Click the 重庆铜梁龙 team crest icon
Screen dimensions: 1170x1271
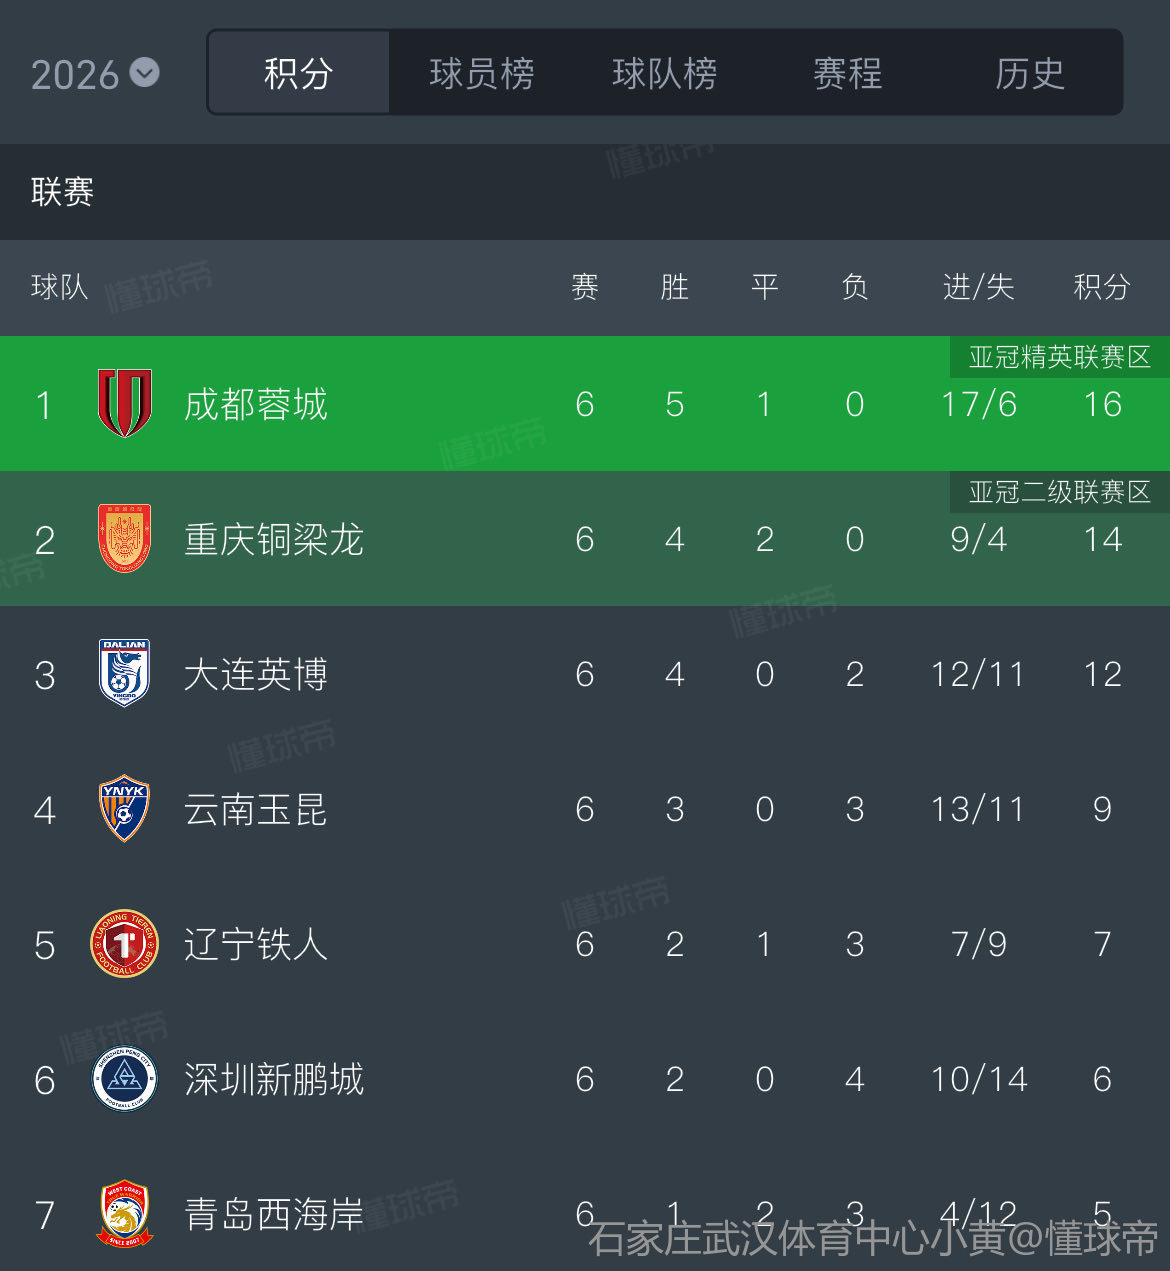tap(125, 539)
